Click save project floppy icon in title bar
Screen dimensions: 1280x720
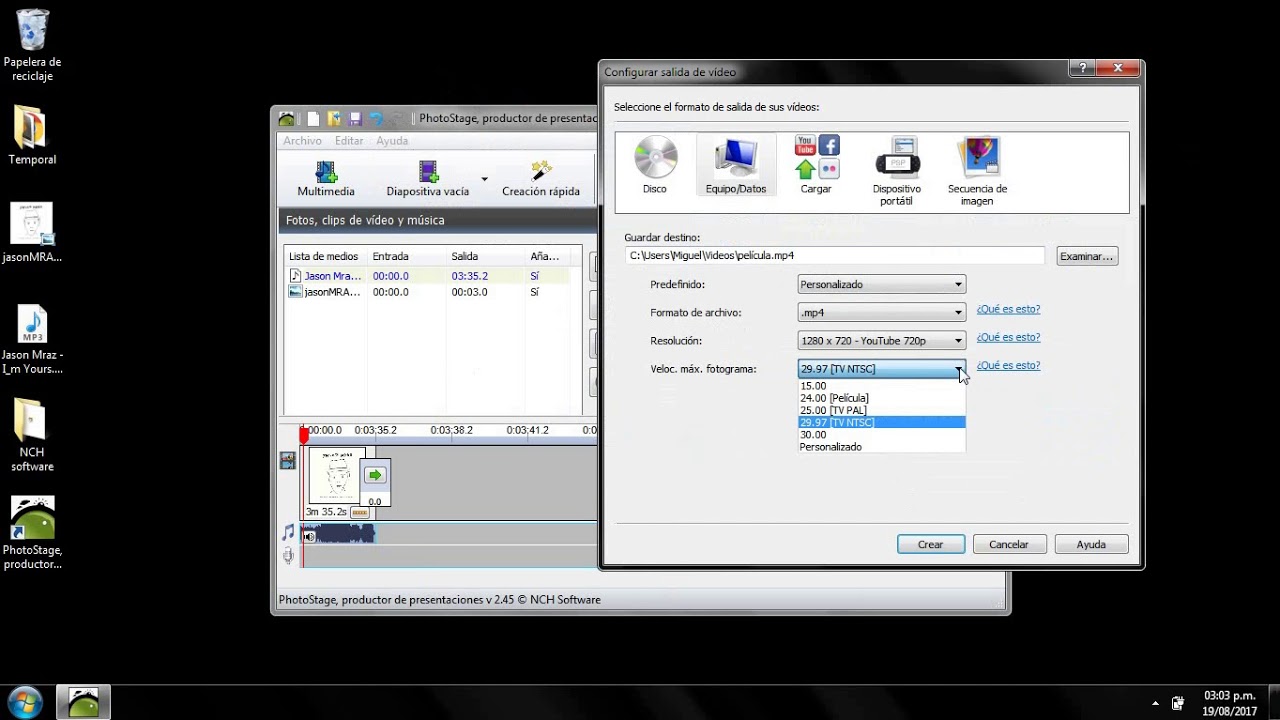tap(354, 119)
